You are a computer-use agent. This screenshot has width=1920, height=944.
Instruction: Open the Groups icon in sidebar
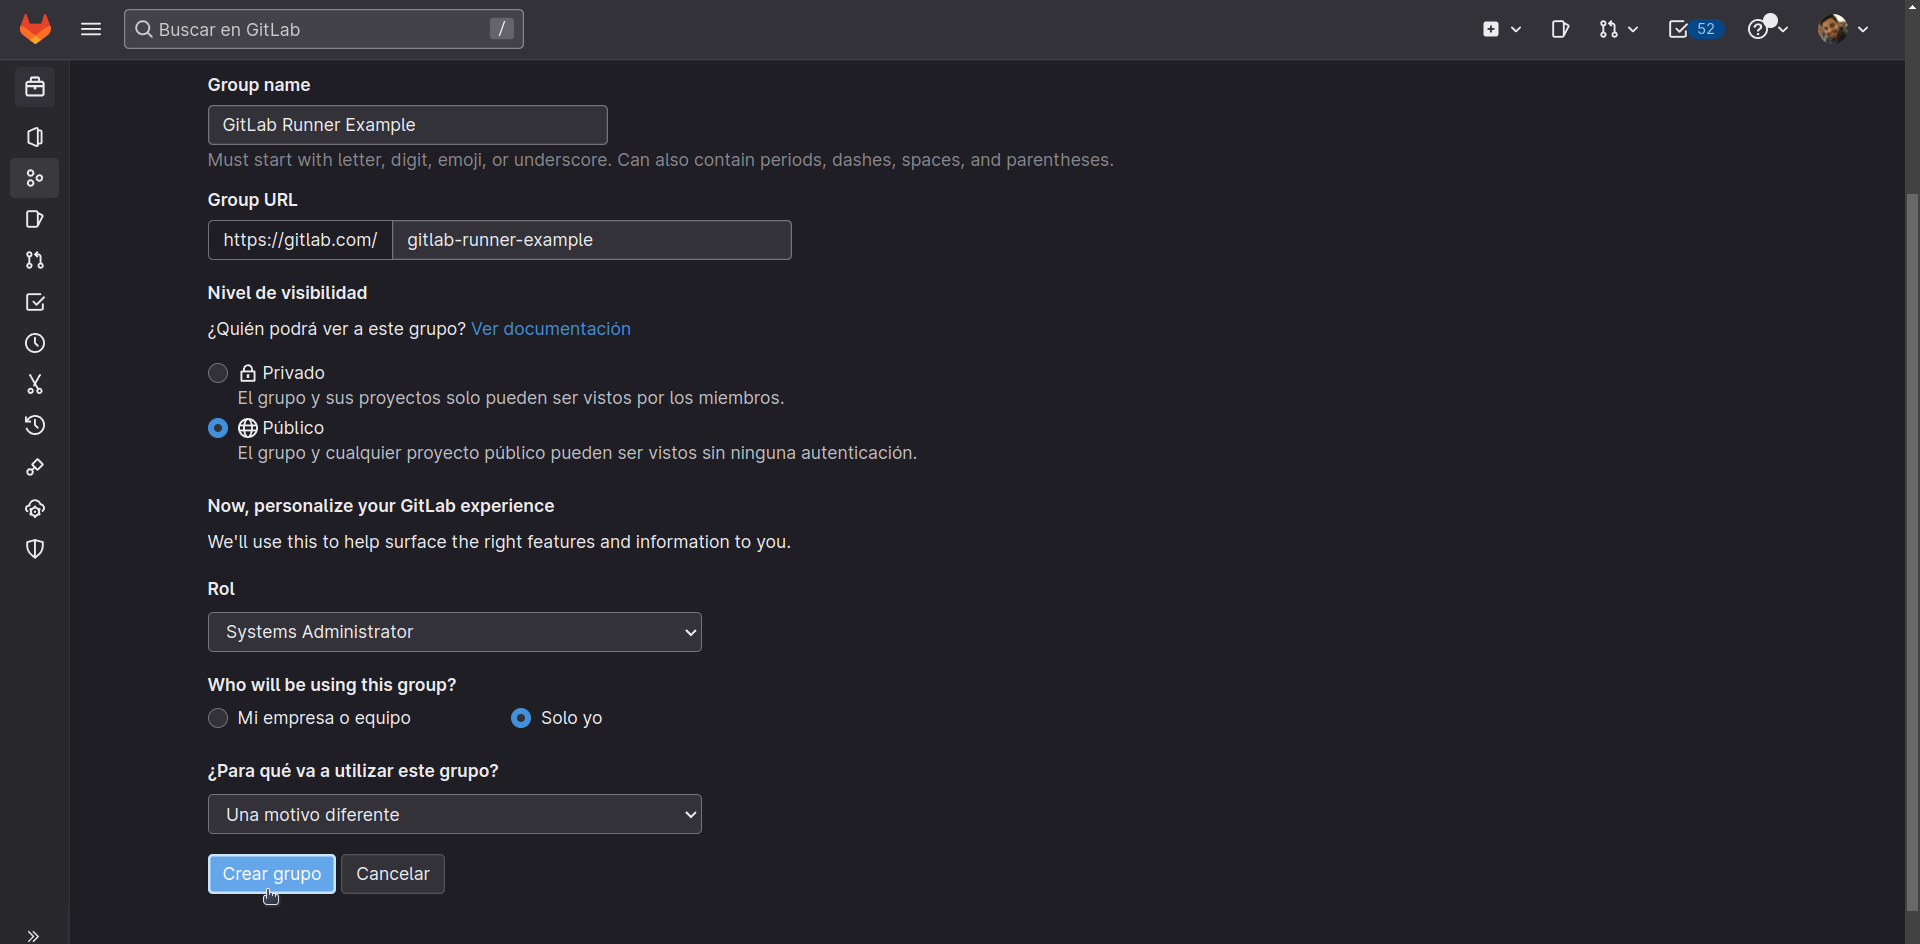pyautogui.click(x=35, y=178)
